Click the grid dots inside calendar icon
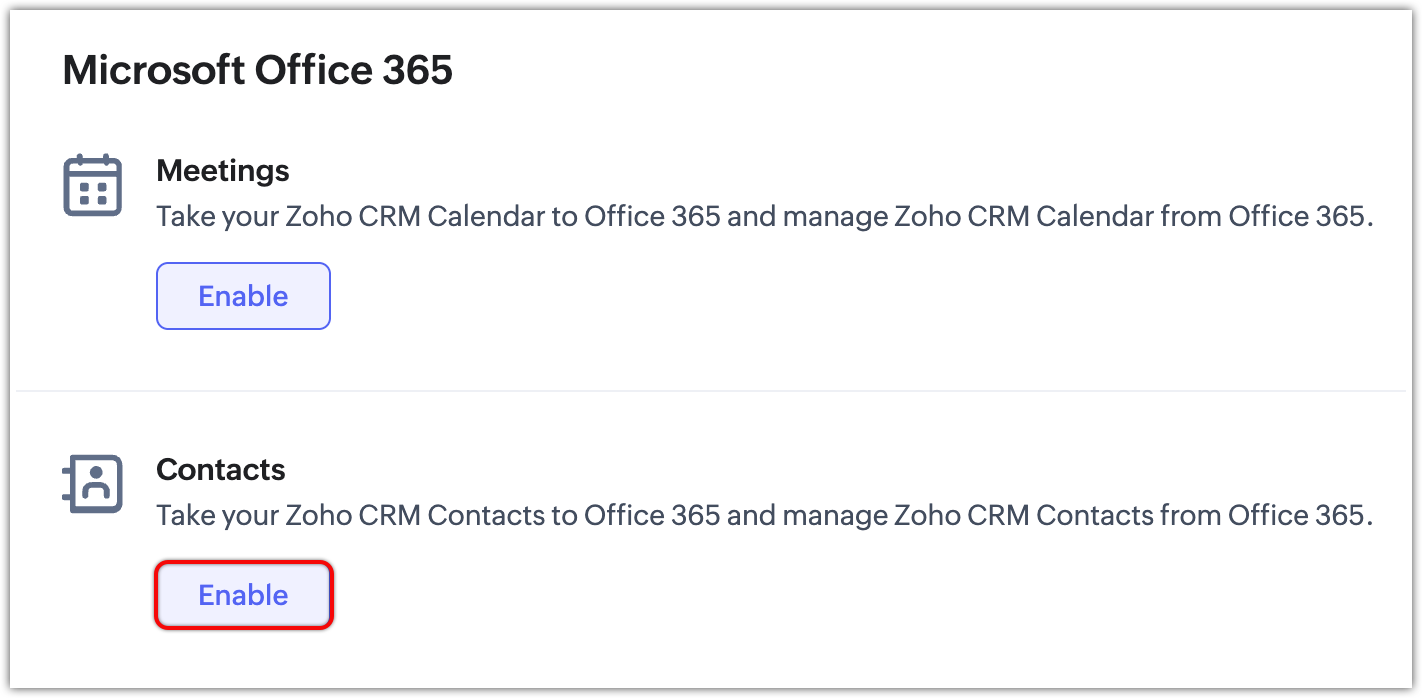This screenshot has height=698, width=1422. click(x=93, y=192)
